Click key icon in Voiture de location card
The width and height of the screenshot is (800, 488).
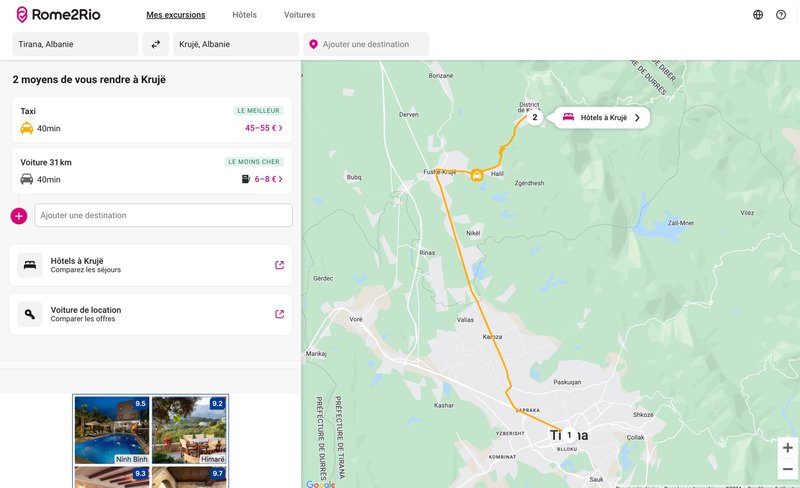click(x=30, y=314)
